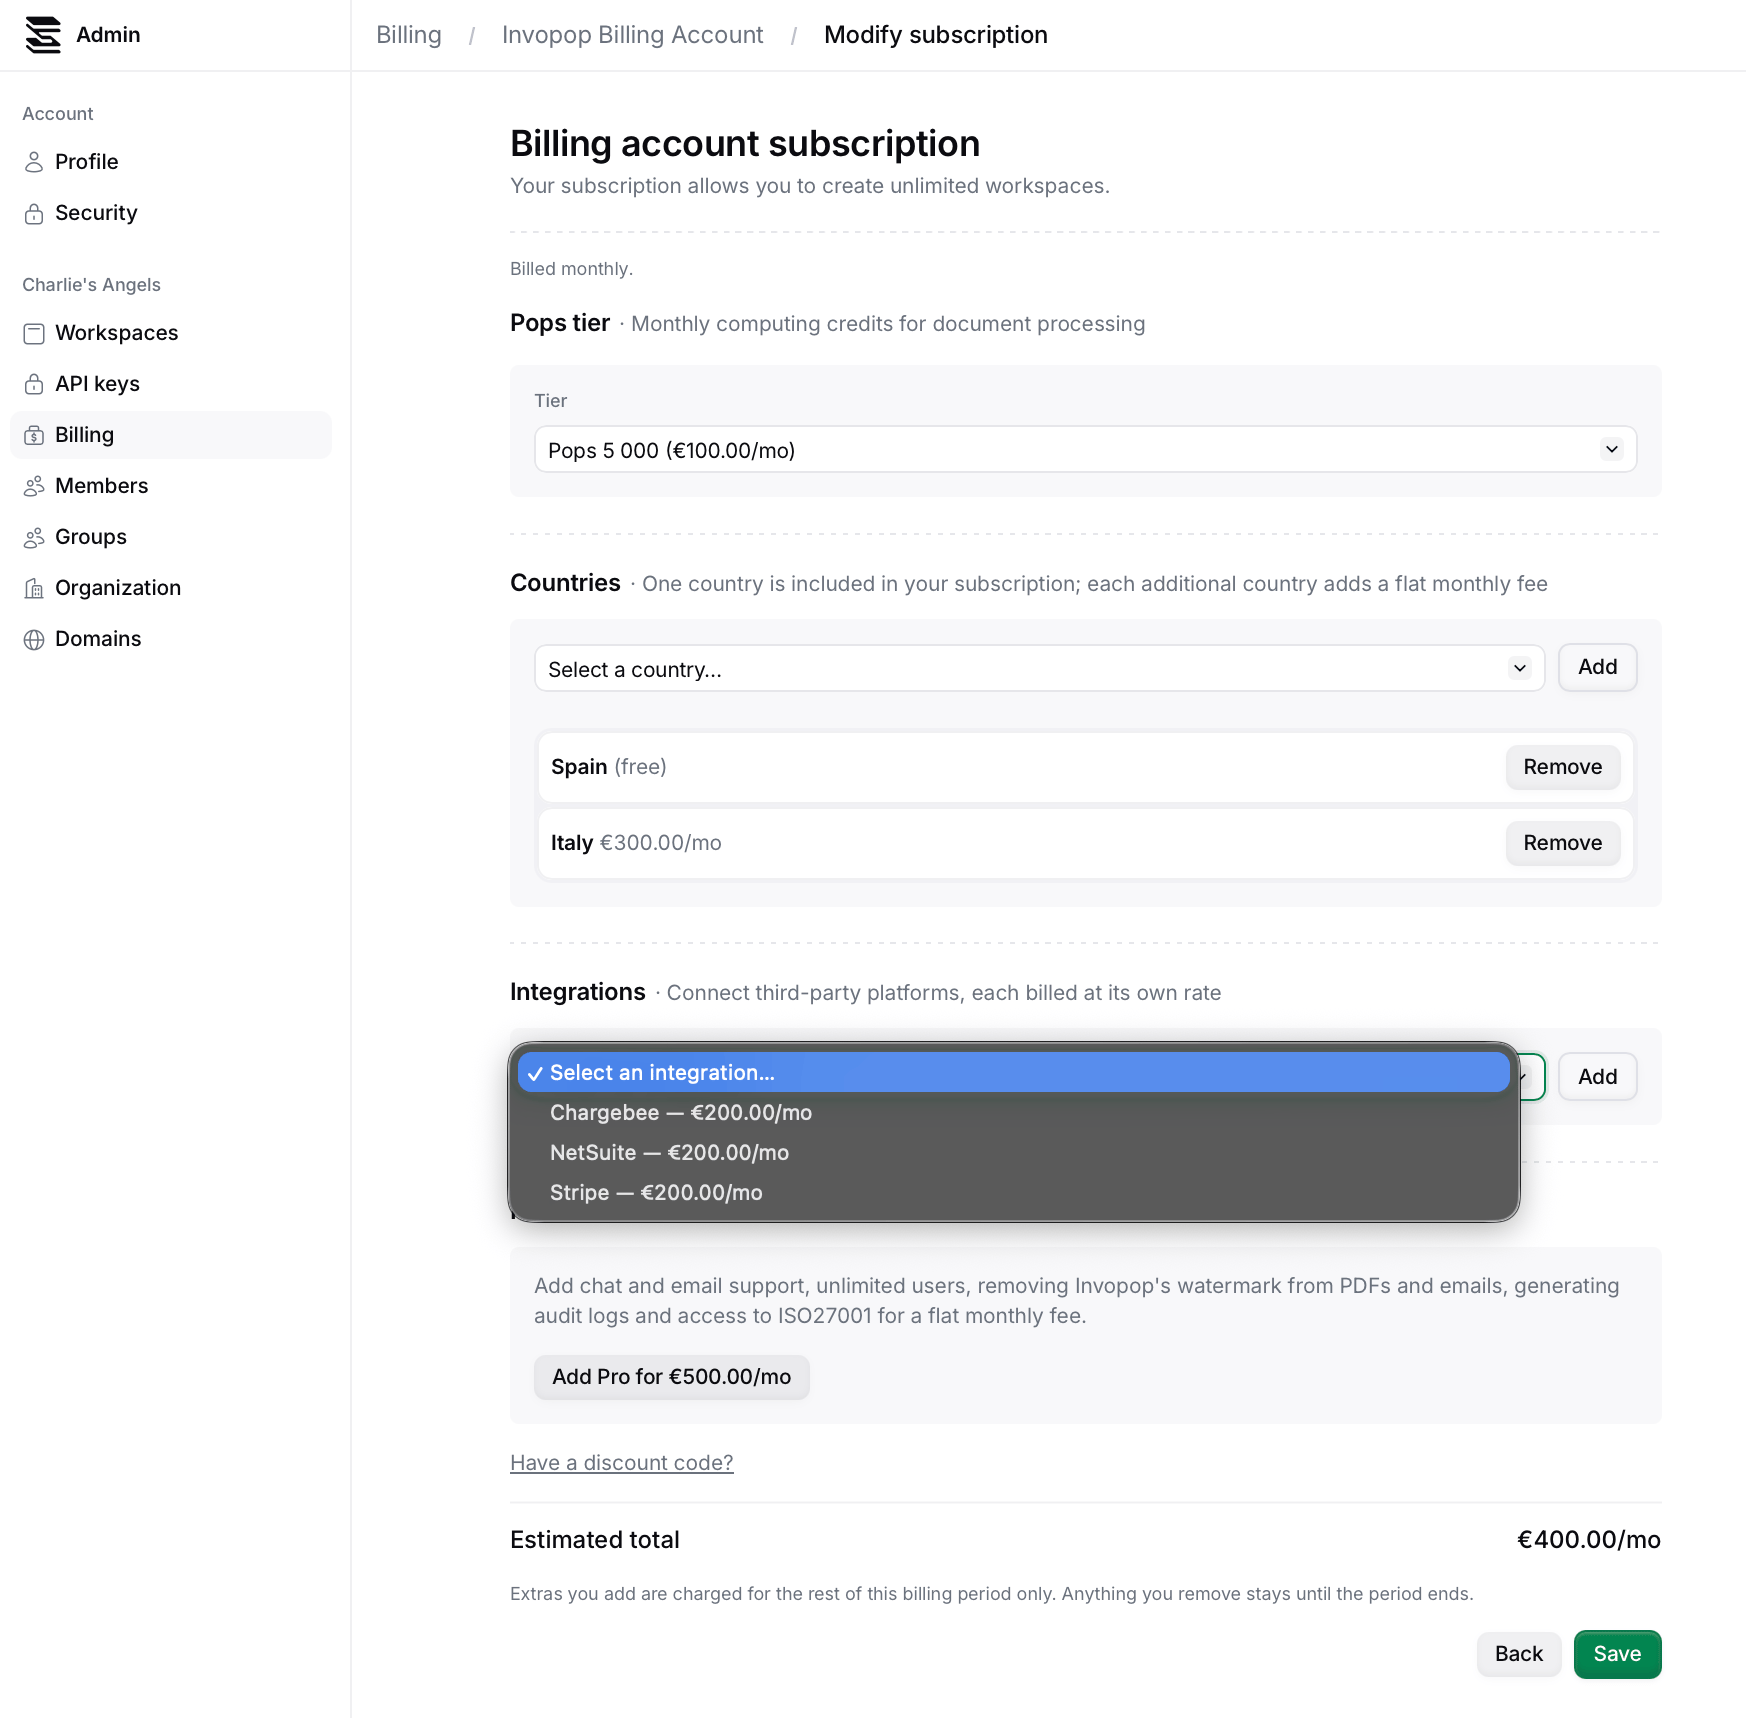Click the Modify subscription breadcrumb text

pyautogui.click(x=935, y=35)
